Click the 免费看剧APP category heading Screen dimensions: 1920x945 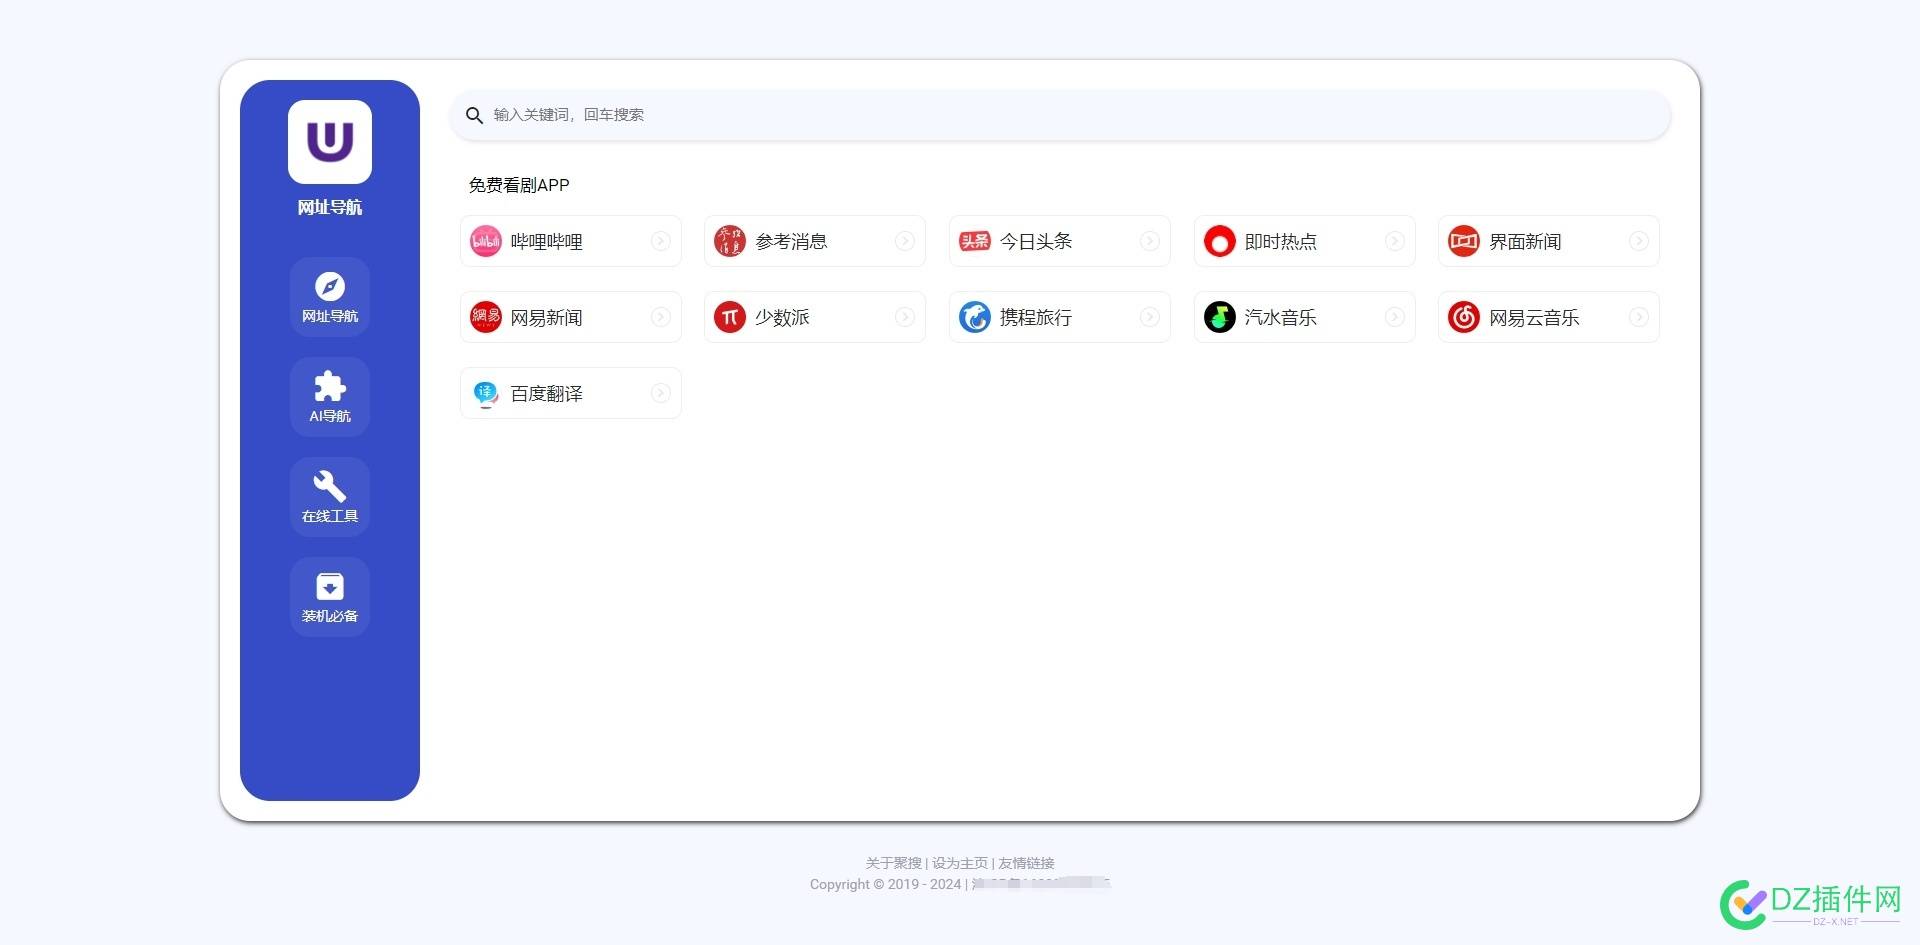(x=519, y=185)
